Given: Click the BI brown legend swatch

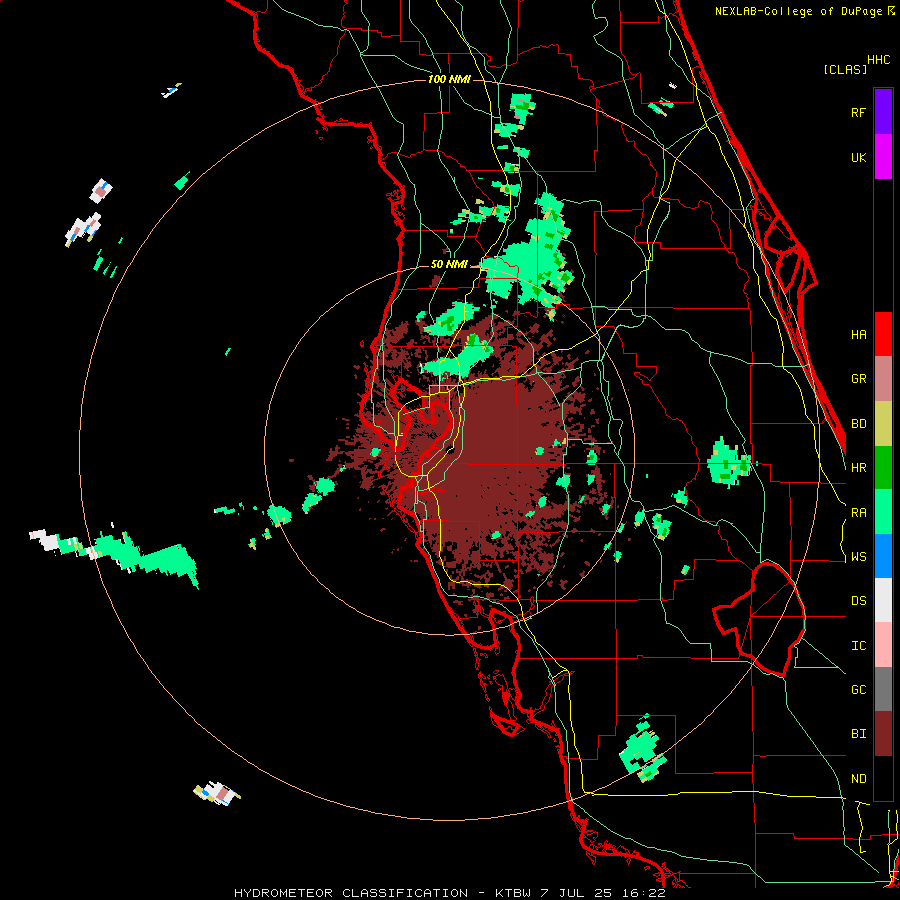Looking at the screenshot, I should point(883,734).
